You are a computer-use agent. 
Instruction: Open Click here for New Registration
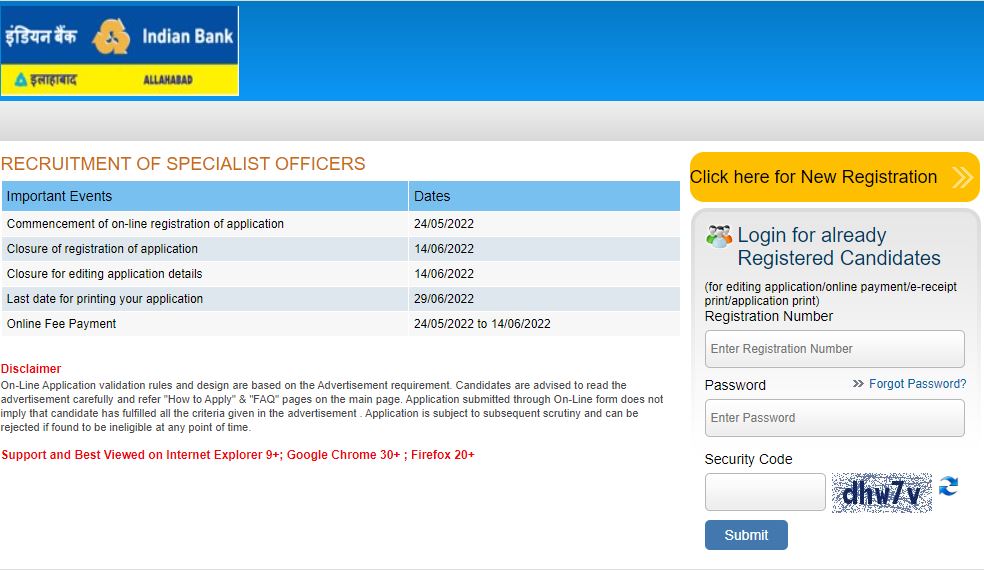(814, 177)
